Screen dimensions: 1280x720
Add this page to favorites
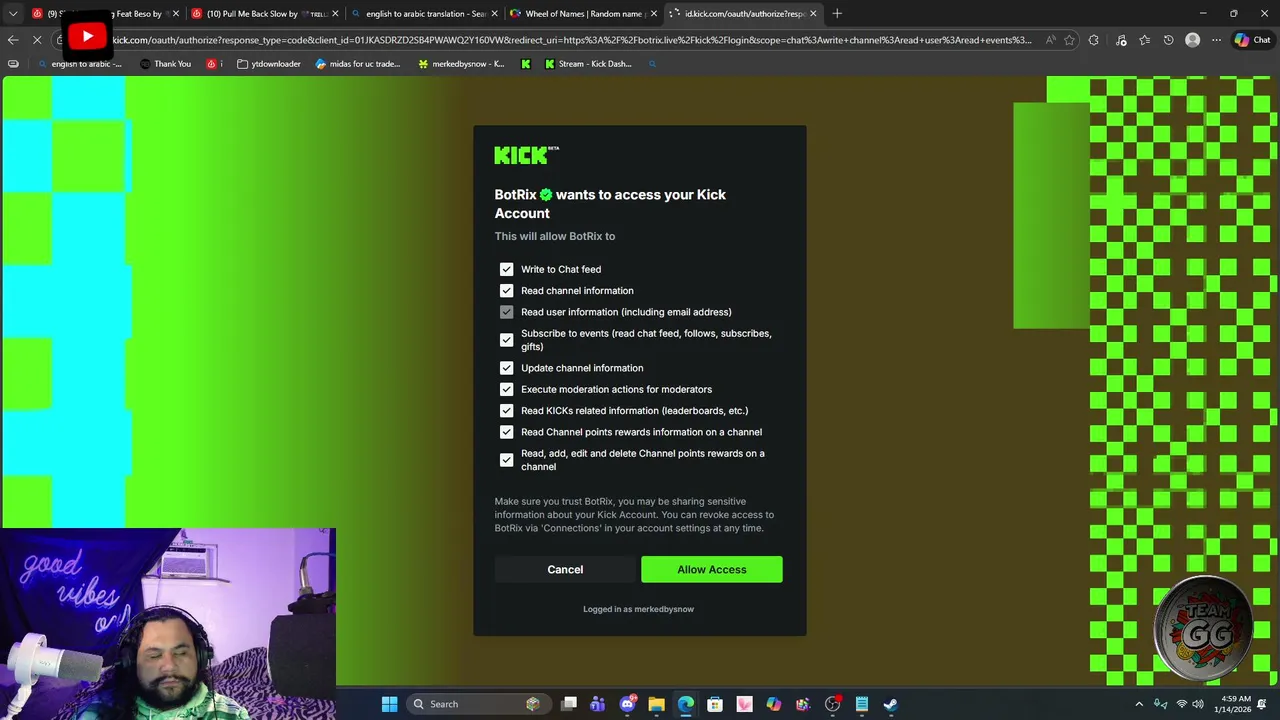coord(1069,40)
